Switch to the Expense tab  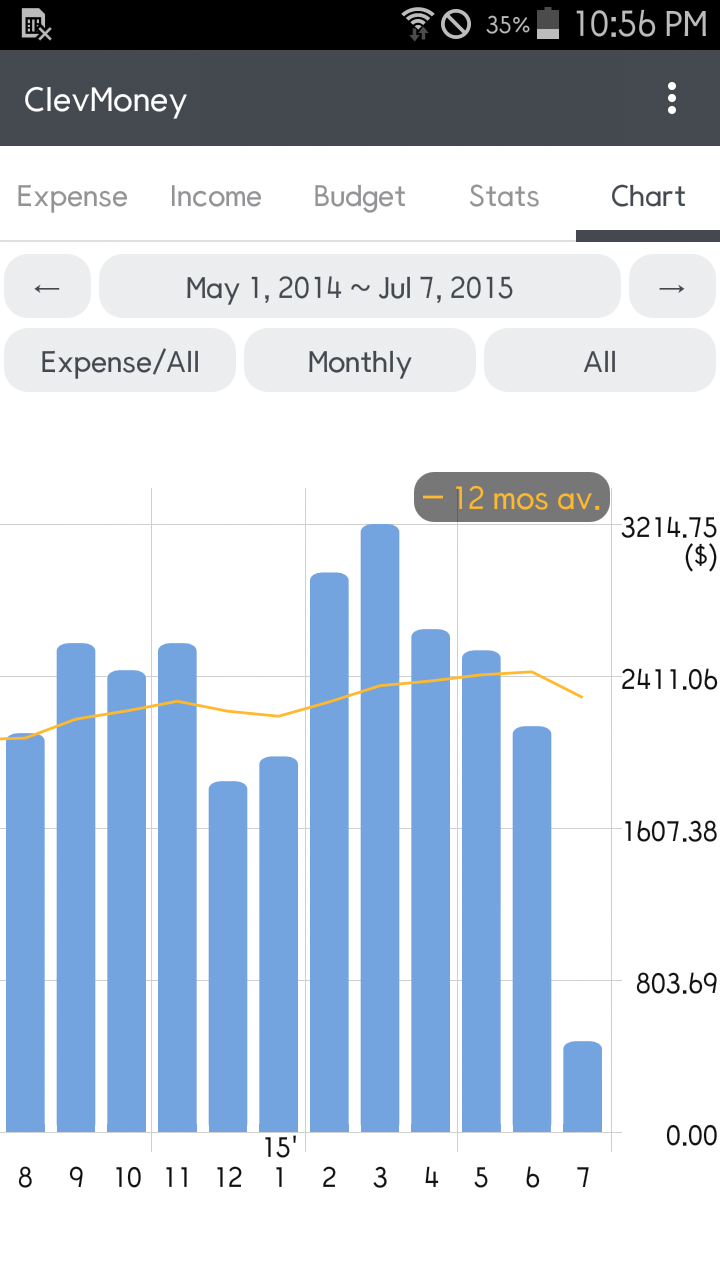pos(72,196)
